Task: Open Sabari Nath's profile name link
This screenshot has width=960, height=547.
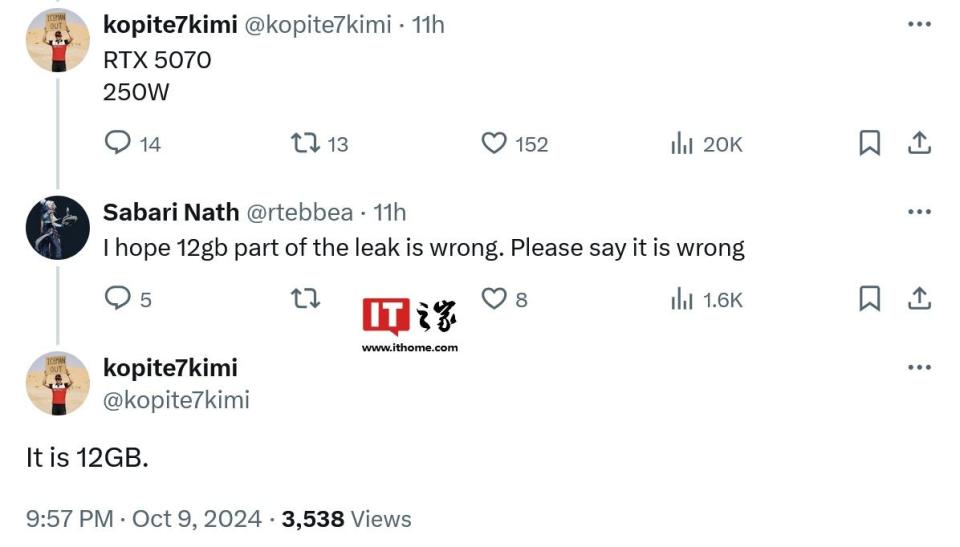Action: [171, 212]
